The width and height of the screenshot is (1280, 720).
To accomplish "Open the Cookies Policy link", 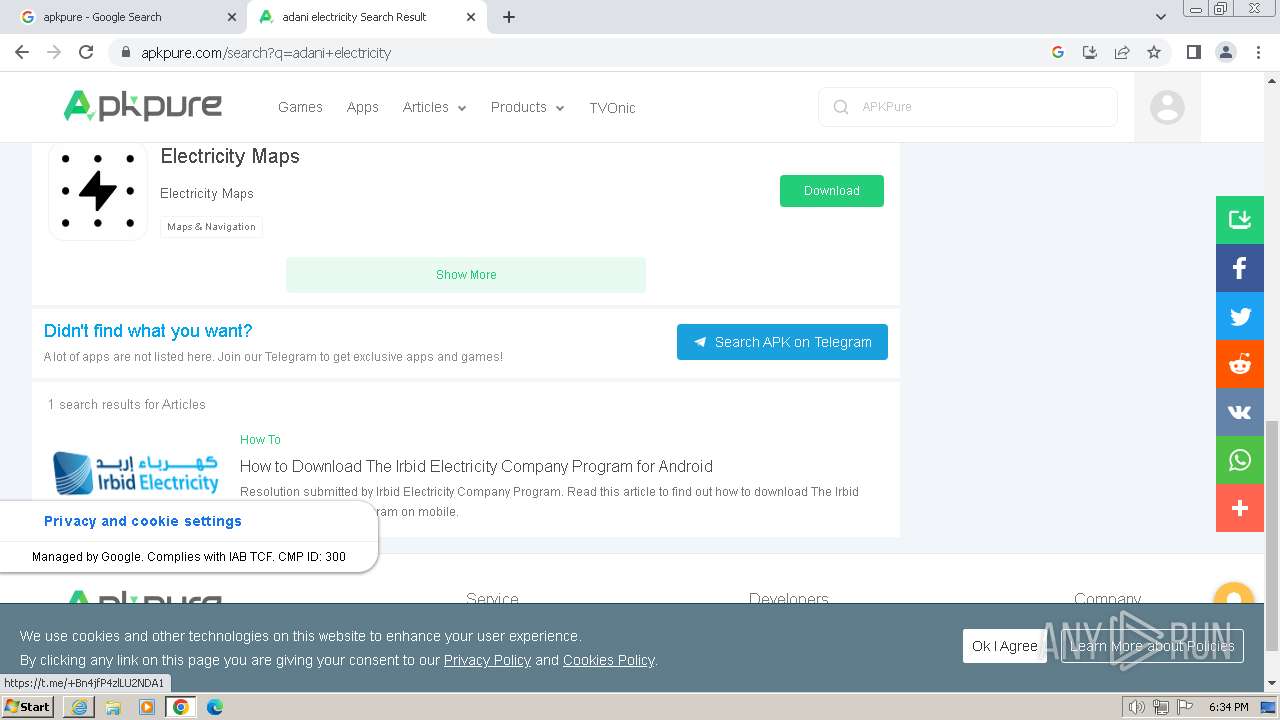I will click(608, 660).
